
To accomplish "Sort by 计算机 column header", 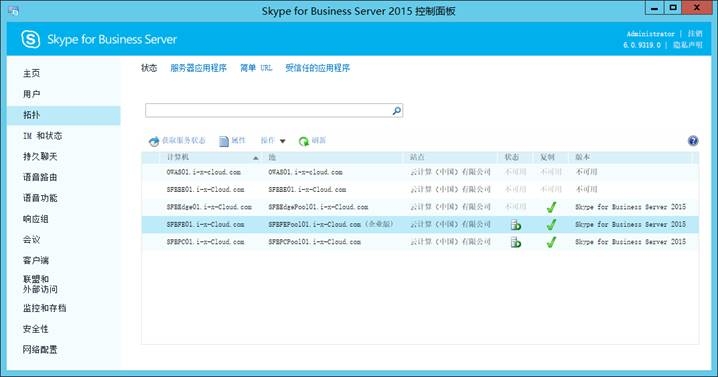I will click(178, 157).
